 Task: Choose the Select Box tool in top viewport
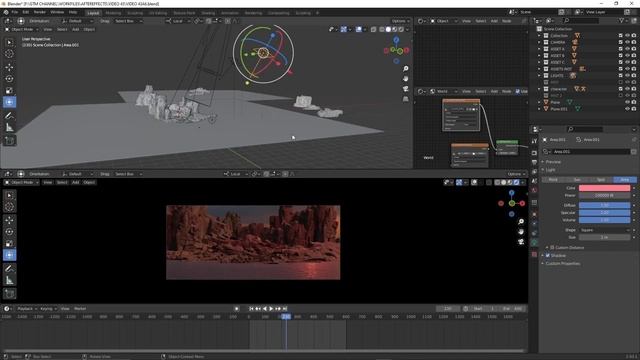9,42
